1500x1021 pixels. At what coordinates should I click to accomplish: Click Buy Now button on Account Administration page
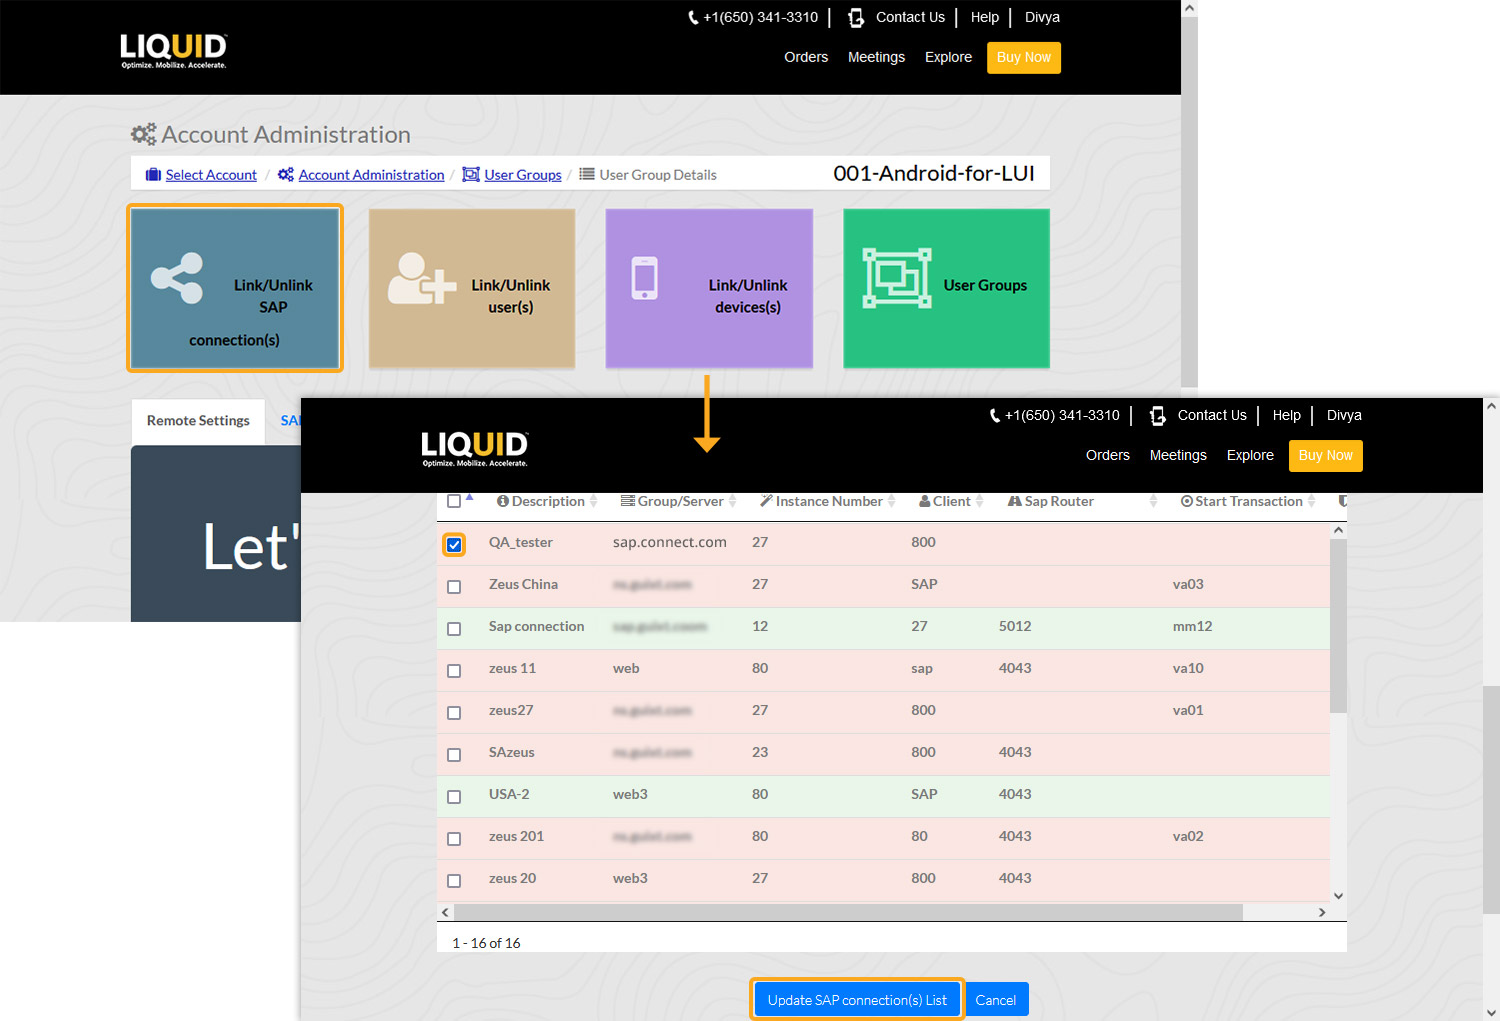coord(1024,58)
